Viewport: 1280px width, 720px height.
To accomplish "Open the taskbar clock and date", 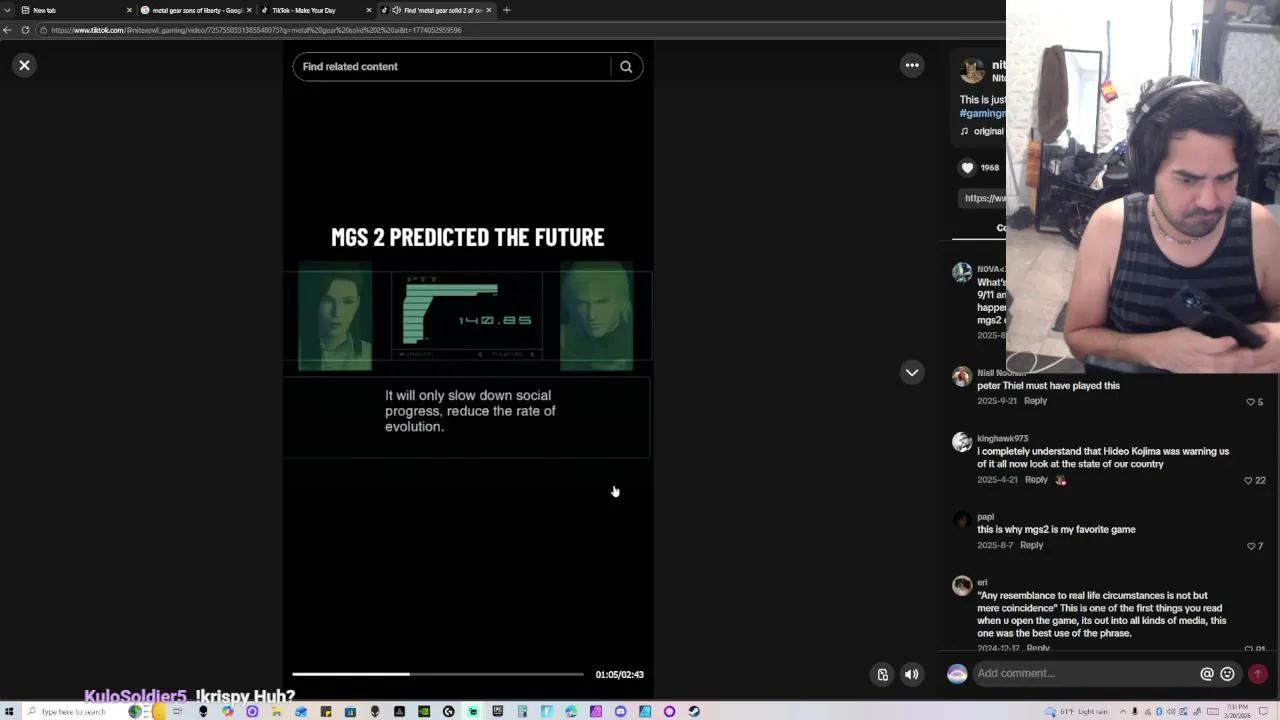I will point(1237,711).
